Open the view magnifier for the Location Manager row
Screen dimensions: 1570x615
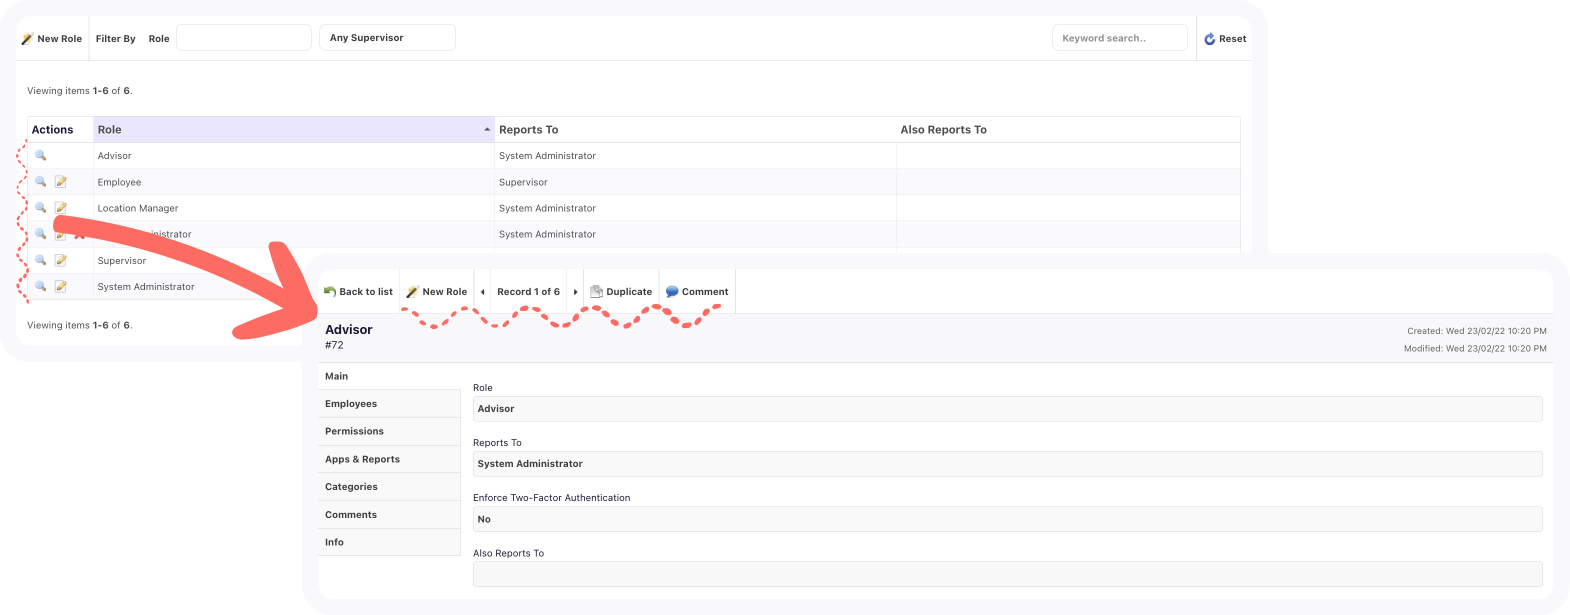tap(41, 207)
